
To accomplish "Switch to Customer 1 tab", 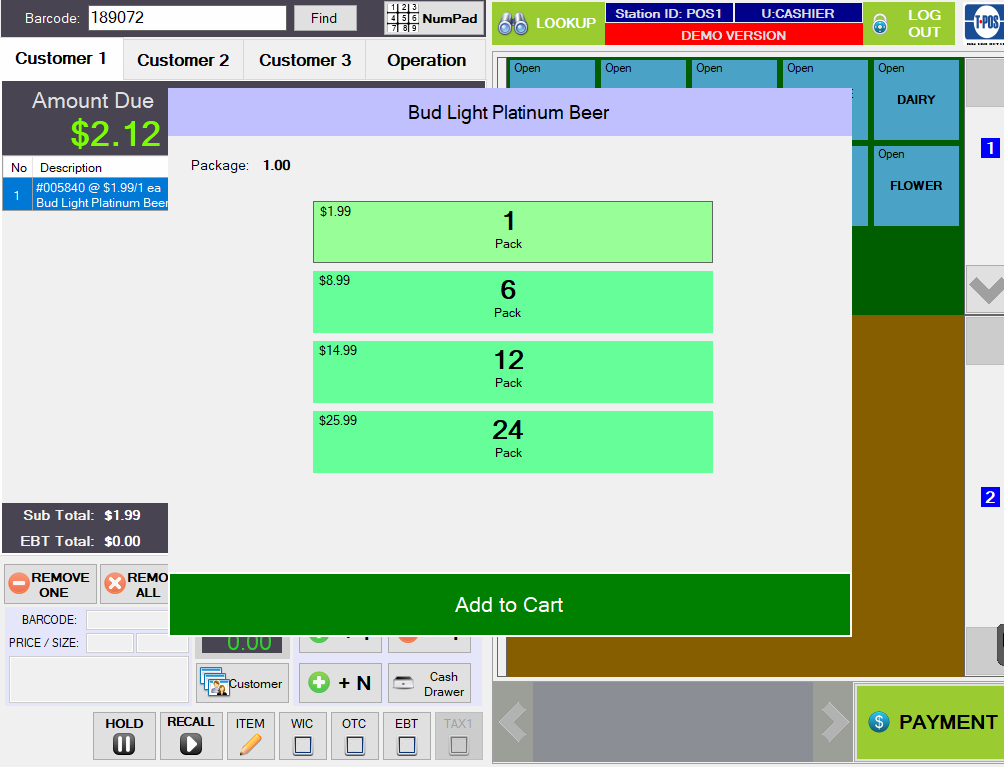I will (x=61, y=58).
